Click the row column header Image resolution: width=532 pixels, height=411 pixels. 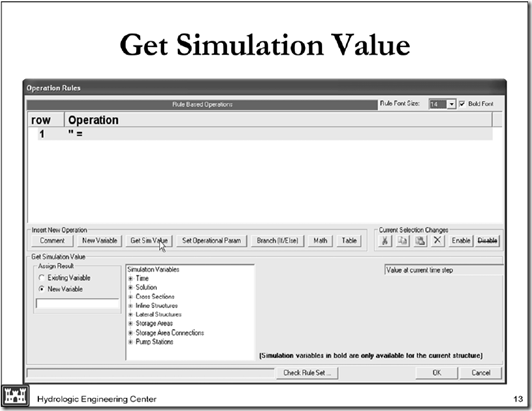[x=46, y=120]
